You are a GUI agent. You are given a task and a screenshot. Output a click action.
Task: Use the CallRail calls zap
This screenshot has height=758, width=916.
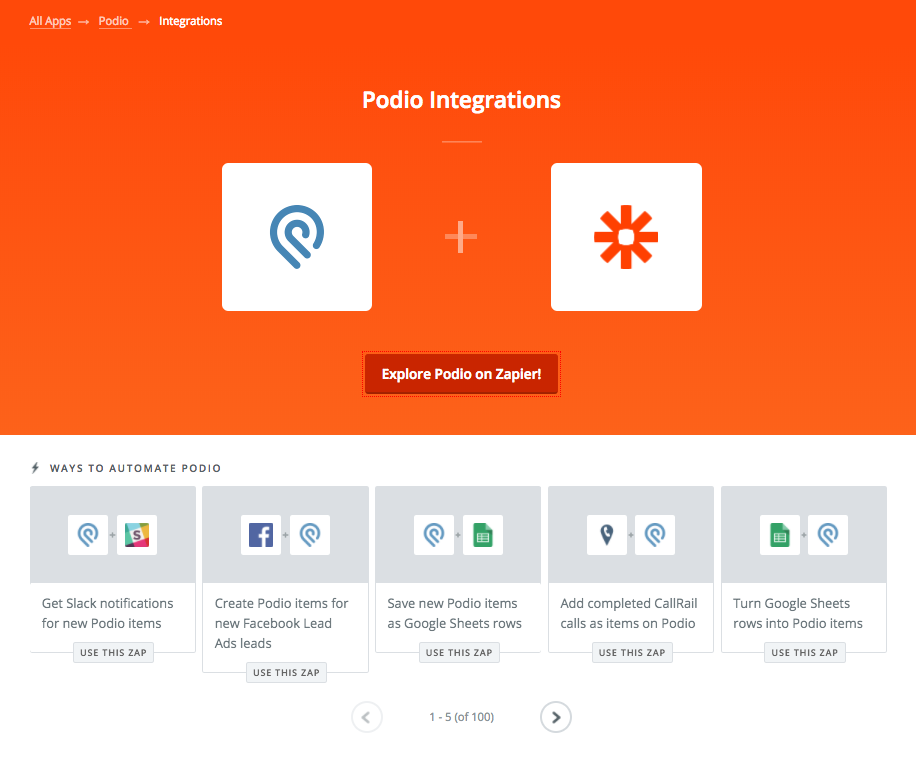(x=632, y=653)
